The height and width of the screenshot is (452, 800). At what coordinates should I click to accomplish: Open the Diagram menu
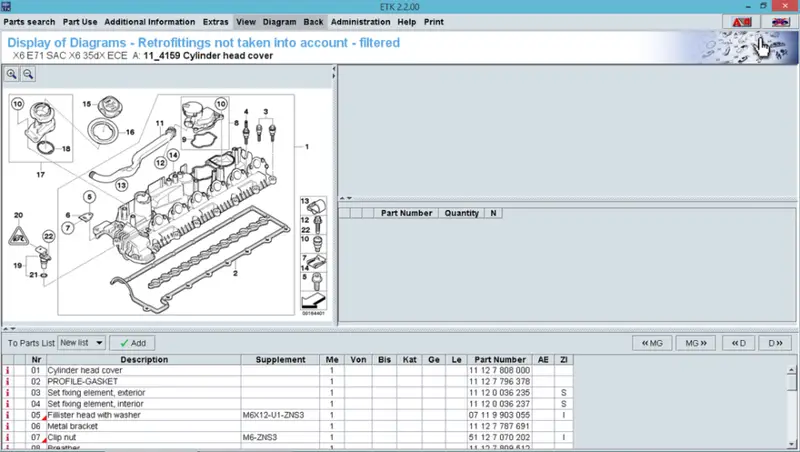coord(279,22)
